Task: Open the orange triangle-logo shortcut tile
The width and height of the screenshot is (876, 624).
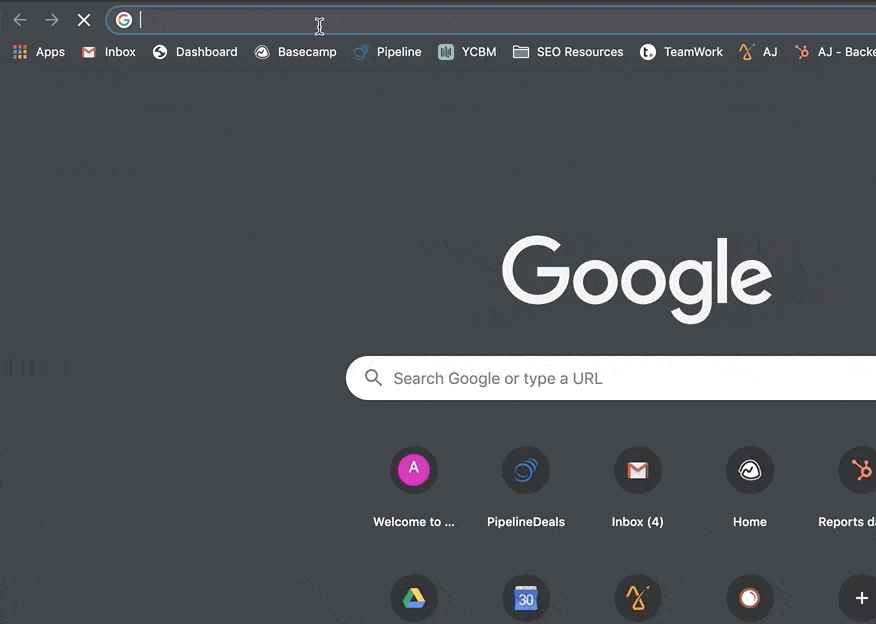Action: (637, 598)
